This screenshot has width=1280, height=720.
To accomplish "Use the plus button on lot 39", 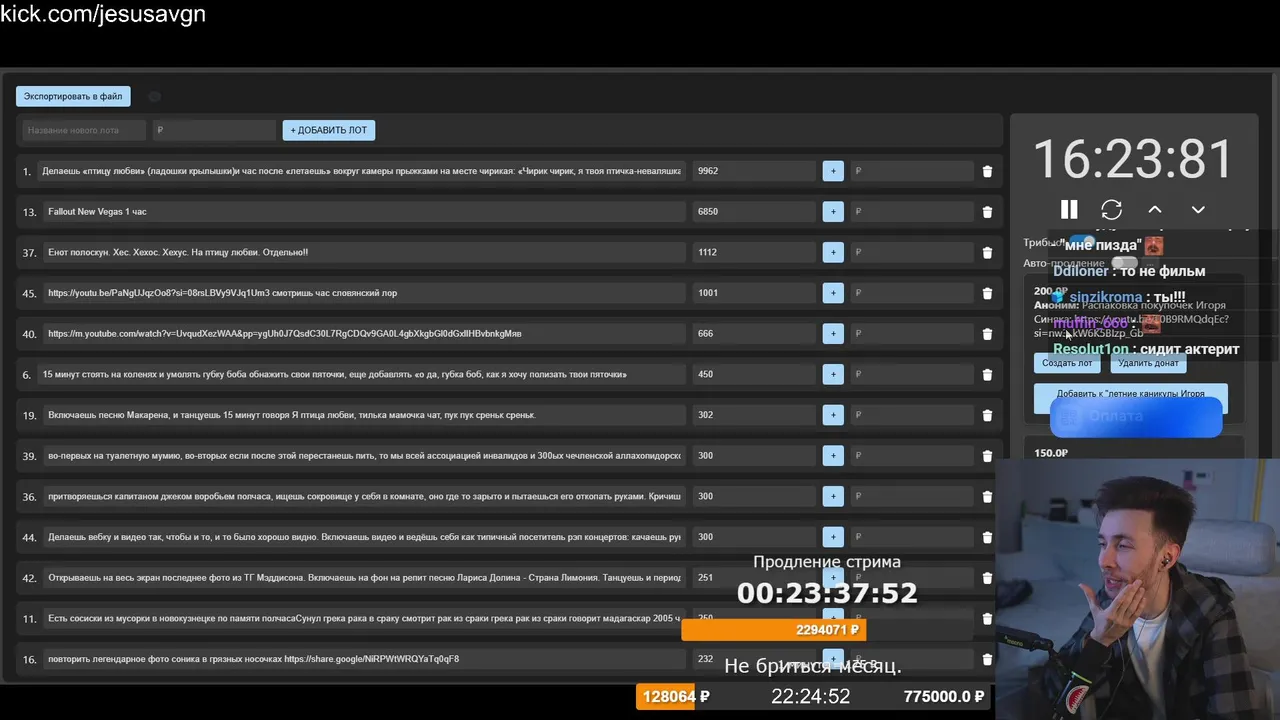I will click(x=833, y=456).
